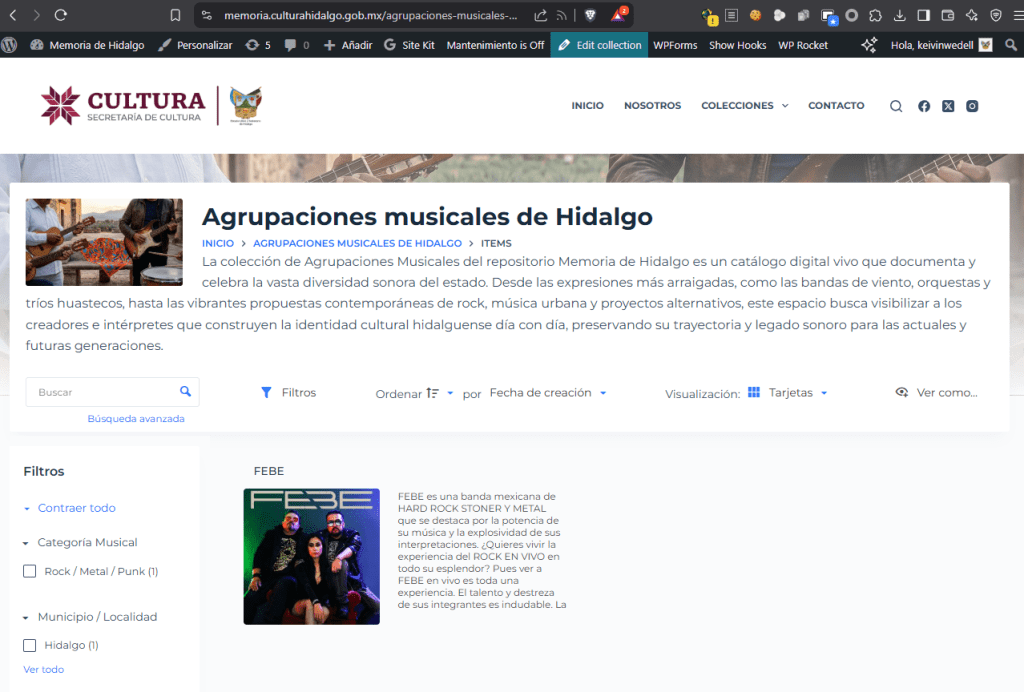
Task: Open the Tarjetas visualization dropdown
Action: (797, 393)
